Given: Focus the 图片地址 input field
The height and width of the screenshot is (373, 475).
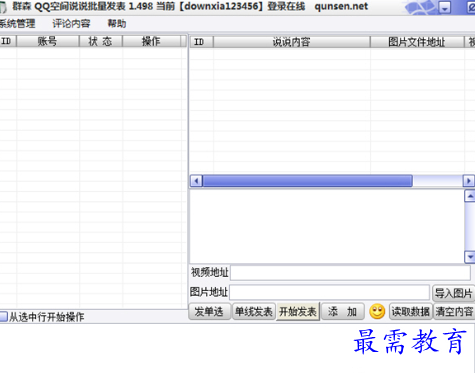Looking at the screenshot, I should click(329, 292).
